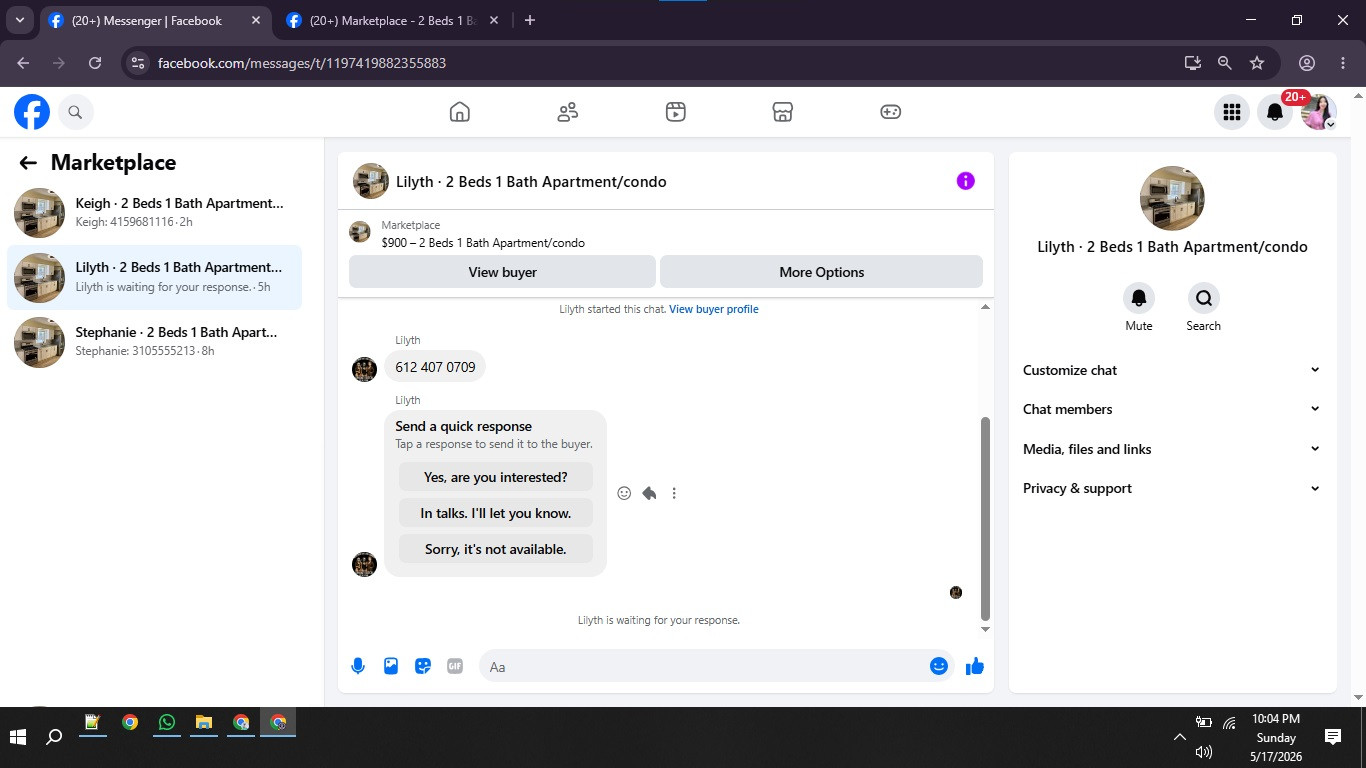Viewport: 1366px width, 768px height.
Task: Click the voice clip microphone icon
Action: 358,666
